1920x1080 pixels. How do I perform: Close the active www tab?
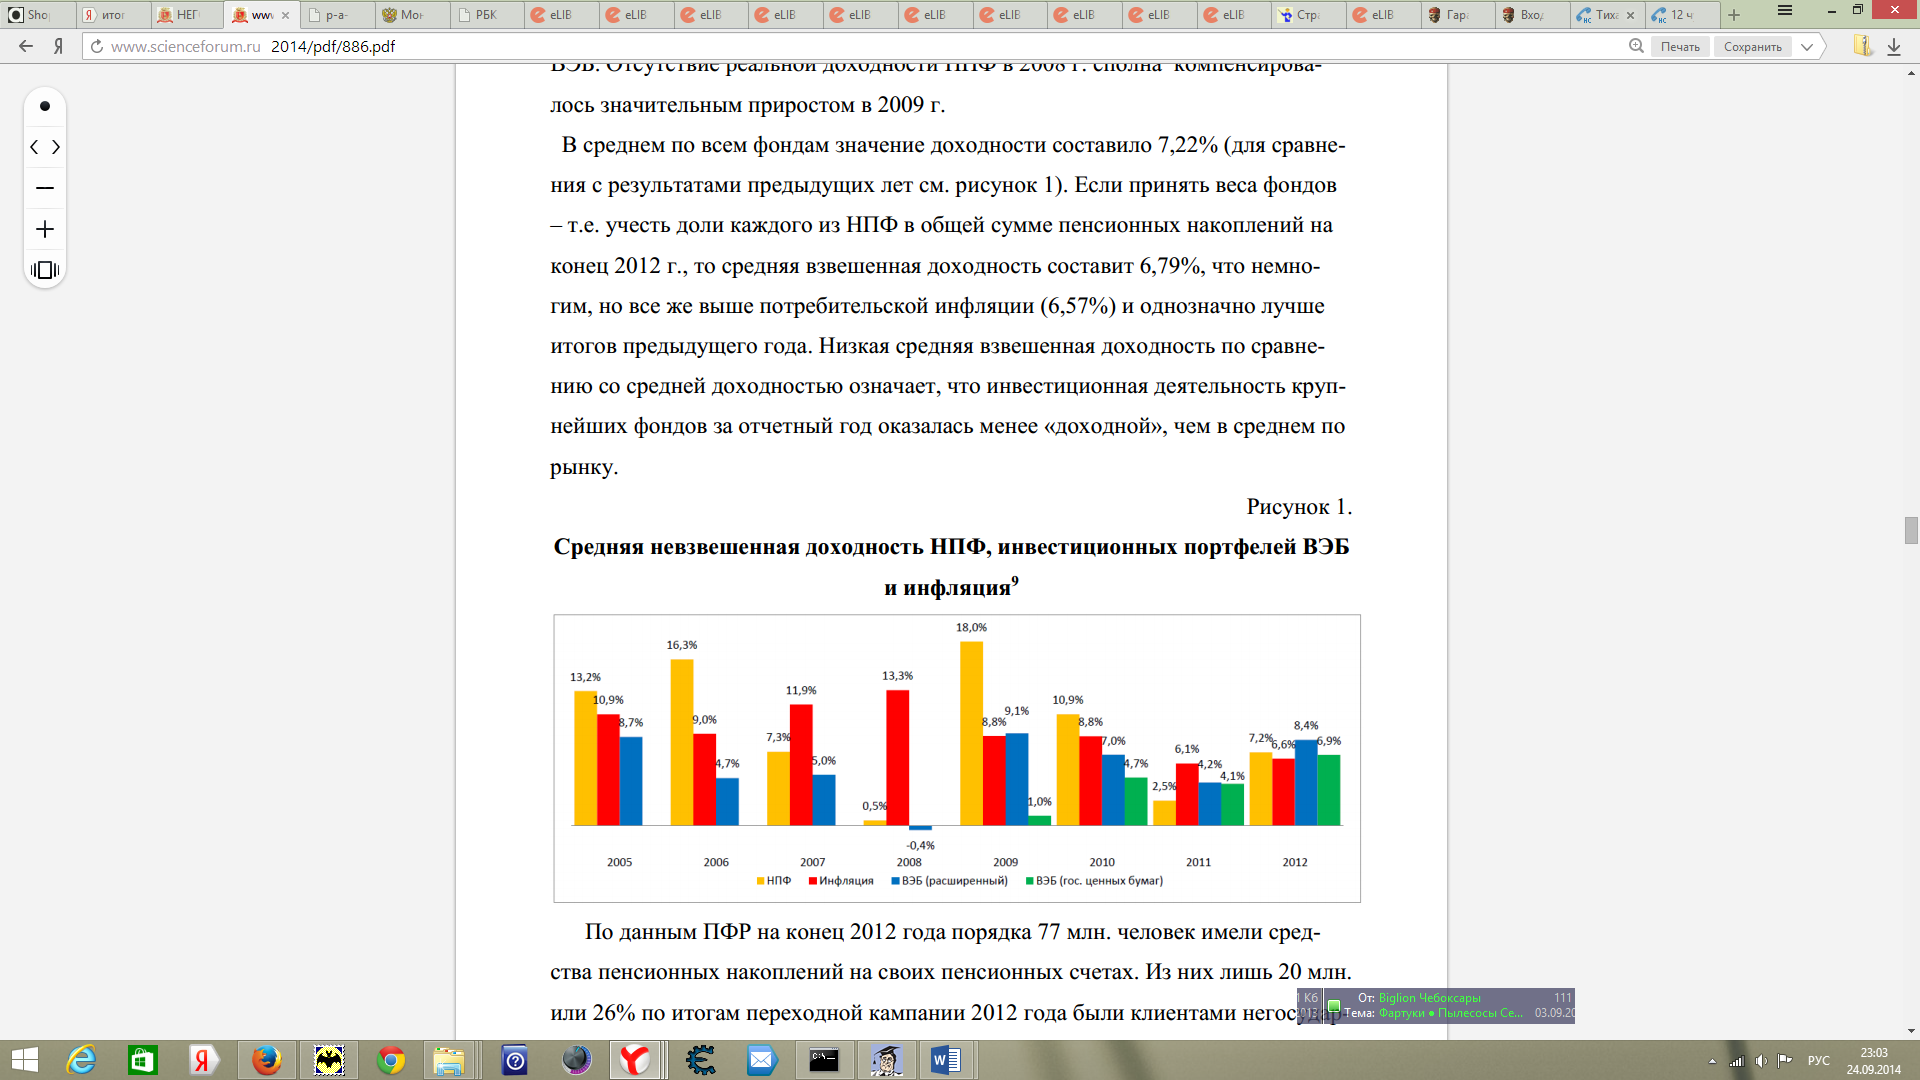[x=285, y=15]
